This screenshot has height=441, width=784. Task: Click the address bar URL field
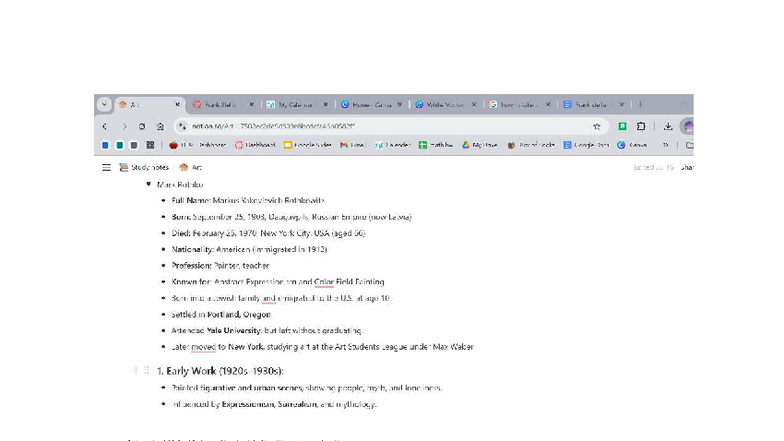pyautogui.click(x=380, y=127)
